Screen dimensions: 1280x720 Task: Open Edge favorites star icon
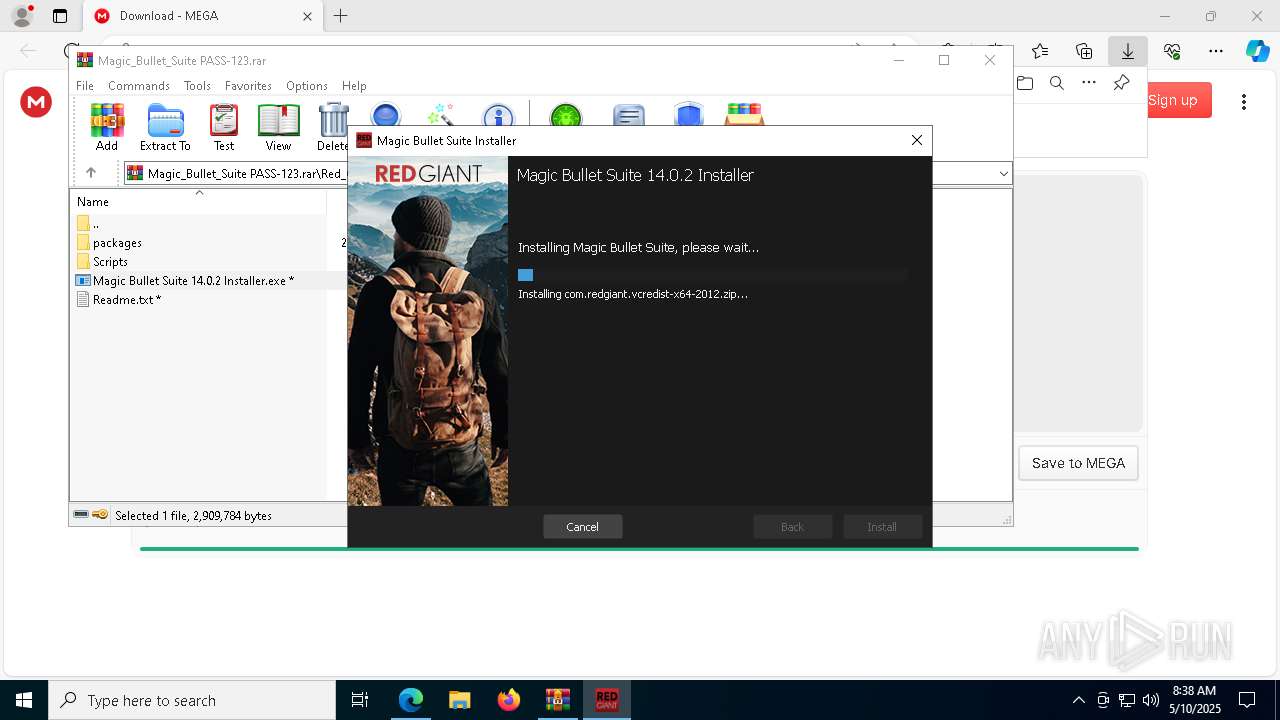click(x=1040, y=51)
